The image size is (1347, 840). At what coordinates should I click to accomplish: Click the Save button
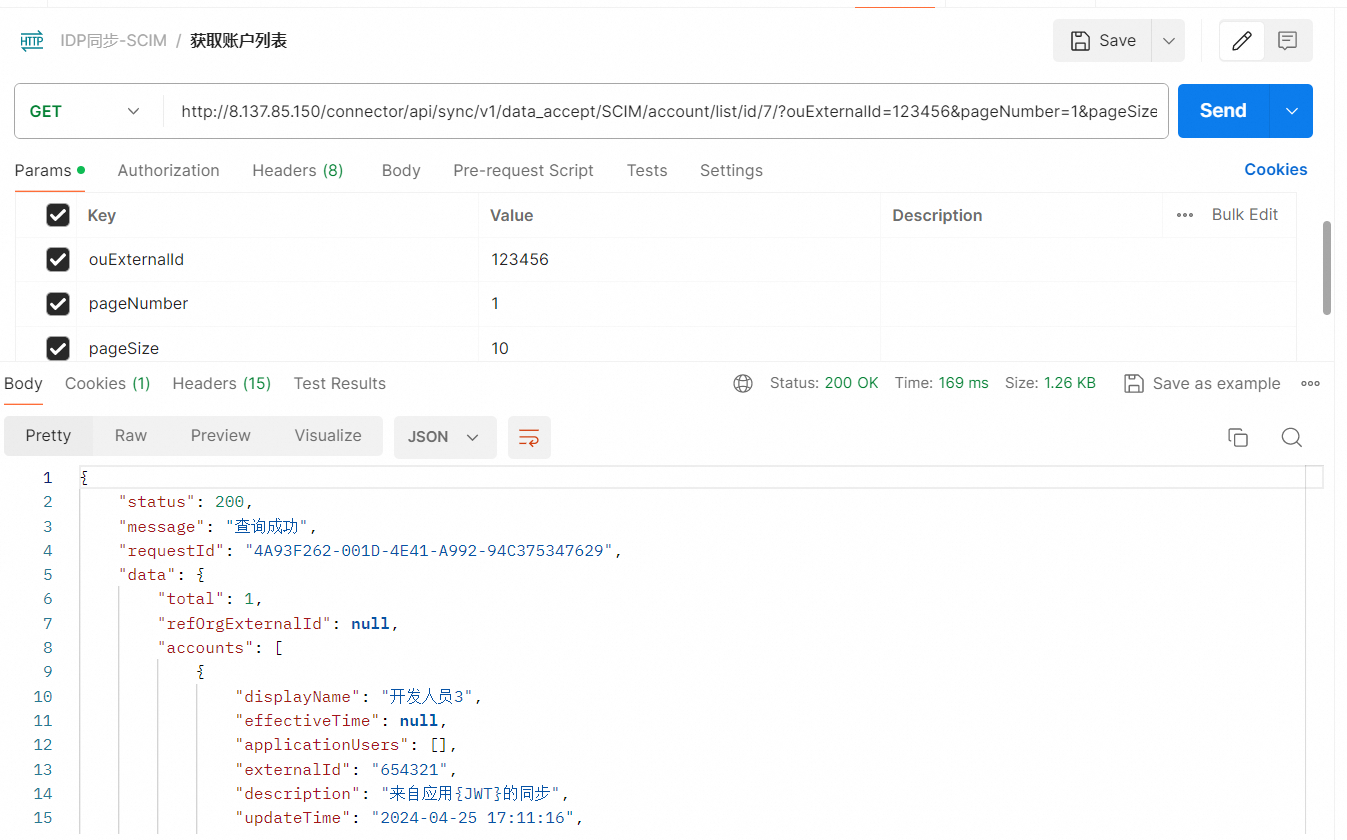pos(1103,41)
